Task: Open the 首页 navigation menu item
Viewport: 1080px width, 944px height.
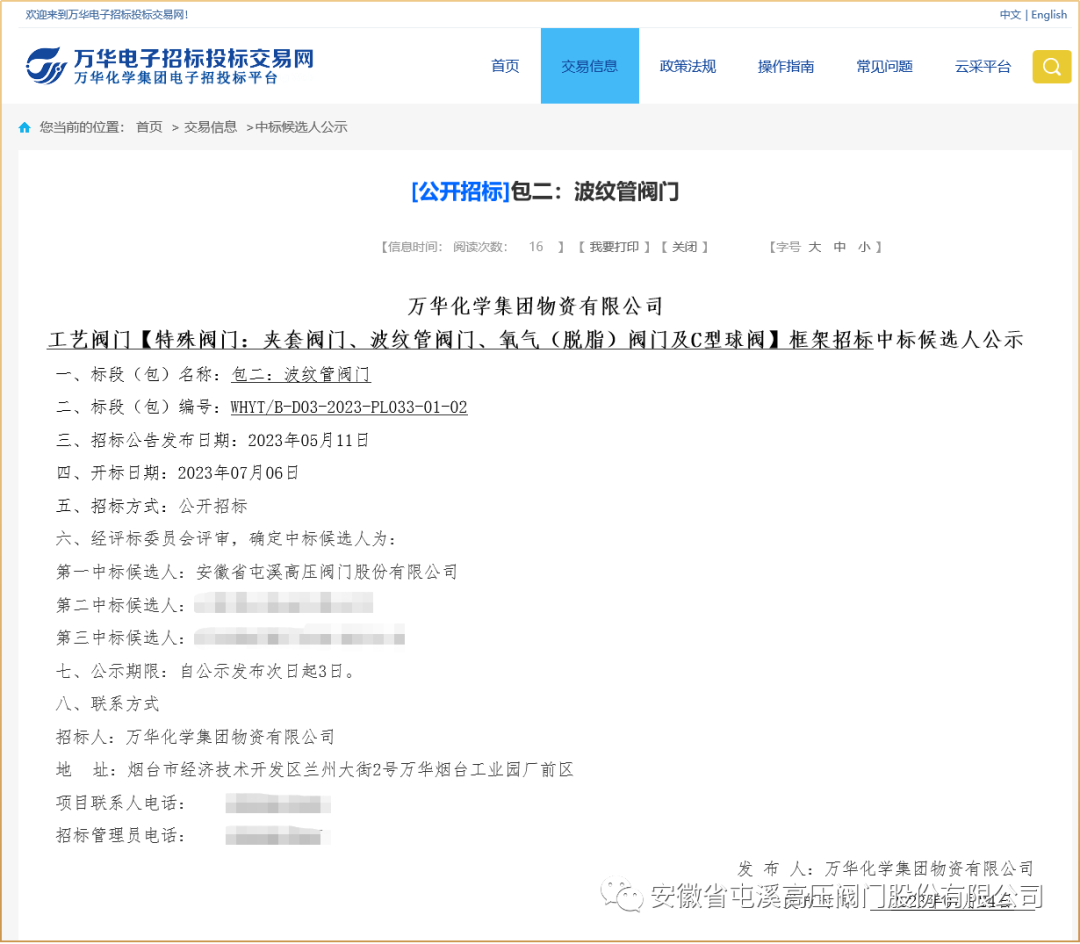Action: click(x=505, y=66)
